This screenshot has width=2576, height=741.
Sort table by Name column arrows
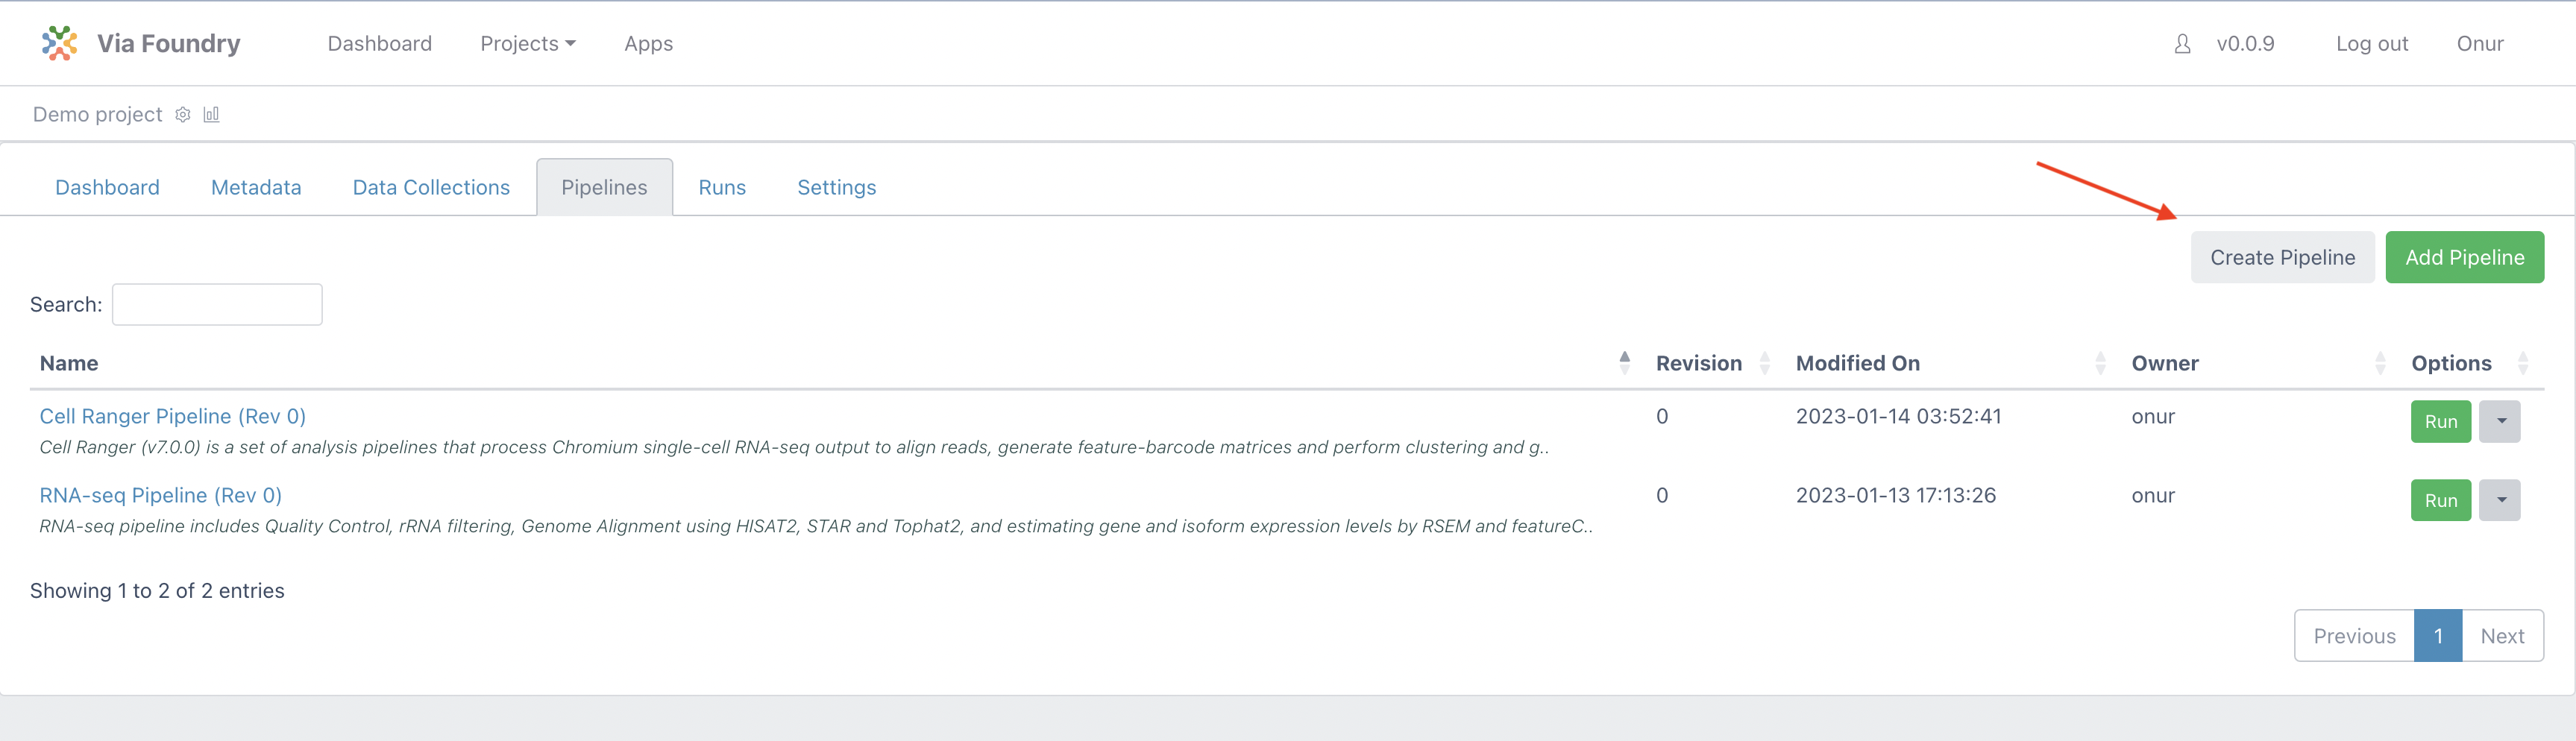pyautogui.click(x=1625, y=363)
